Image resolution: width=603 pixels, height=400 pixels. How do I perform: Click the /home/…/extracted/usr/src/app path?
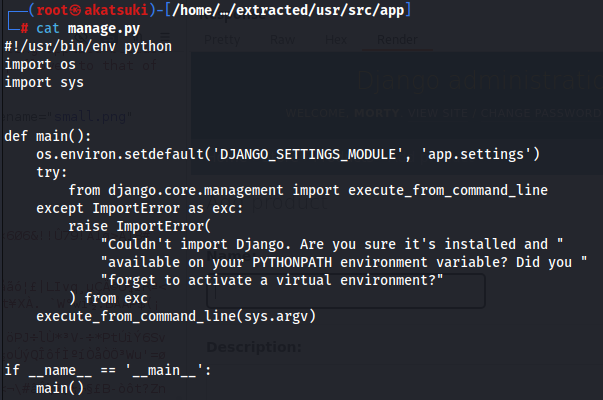pos(288,10)
